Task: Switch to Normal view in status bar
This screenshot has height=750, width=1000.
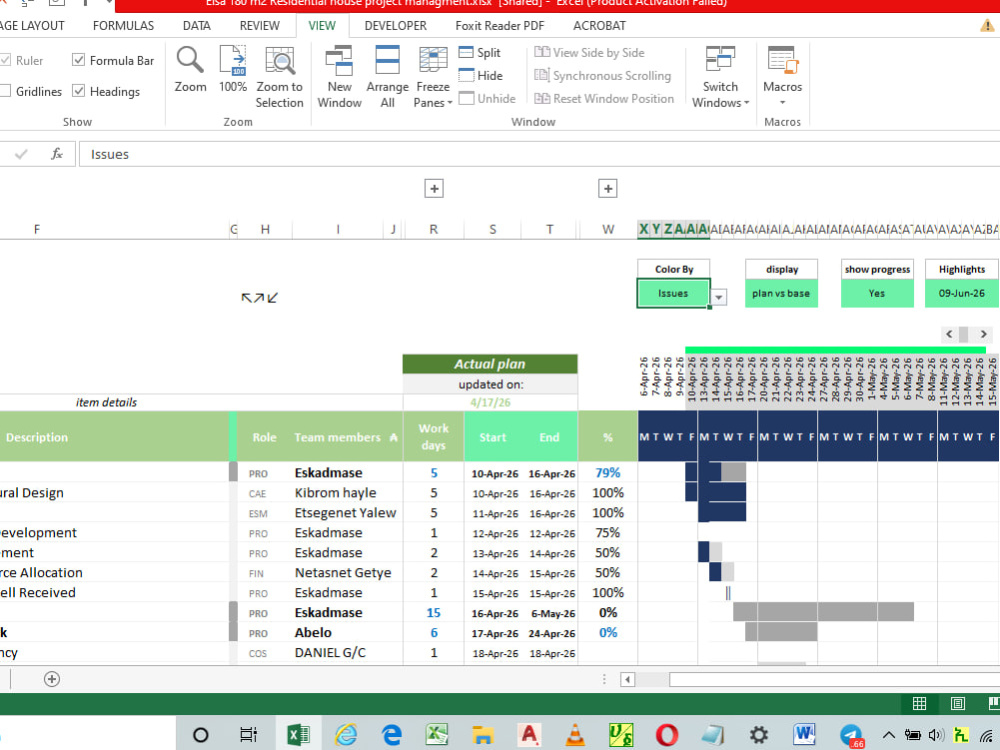Action: tap(919, 703)
